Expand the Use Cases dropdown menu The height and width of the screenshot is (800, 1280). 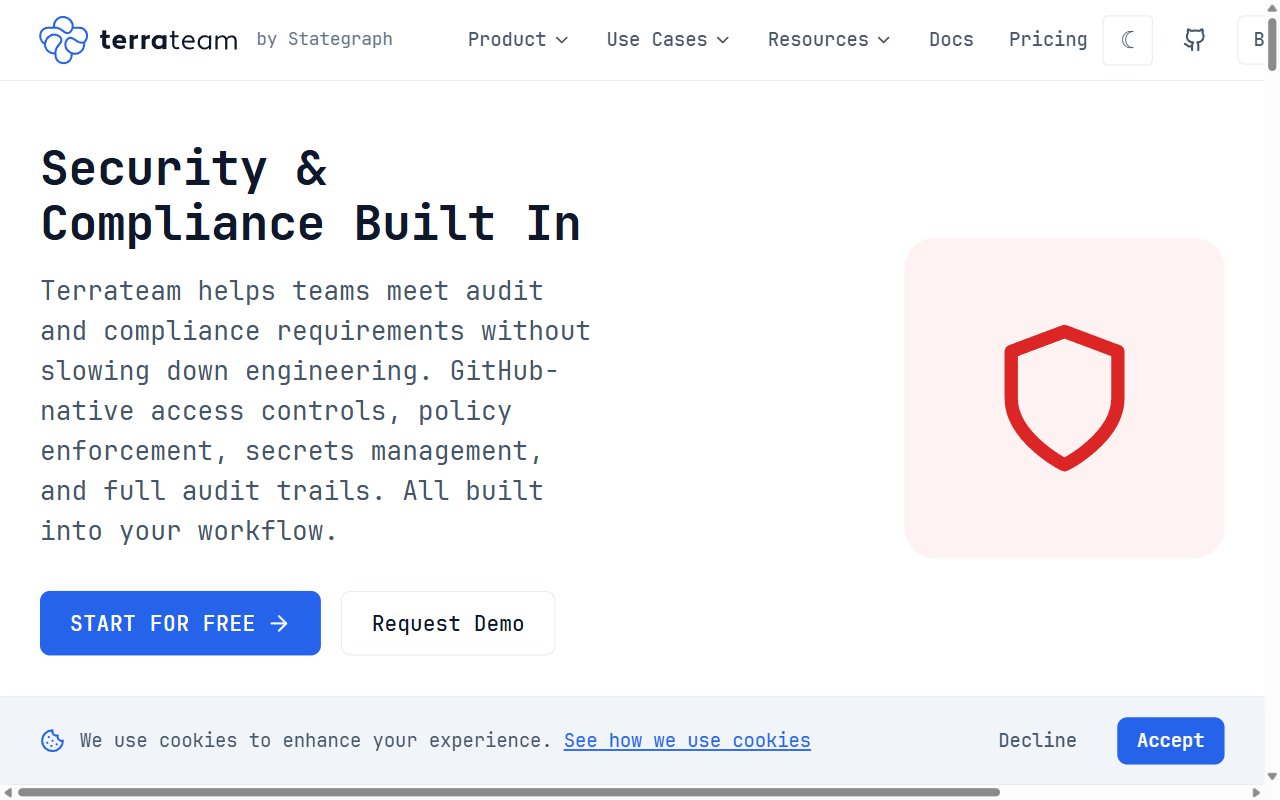(668, 40)
